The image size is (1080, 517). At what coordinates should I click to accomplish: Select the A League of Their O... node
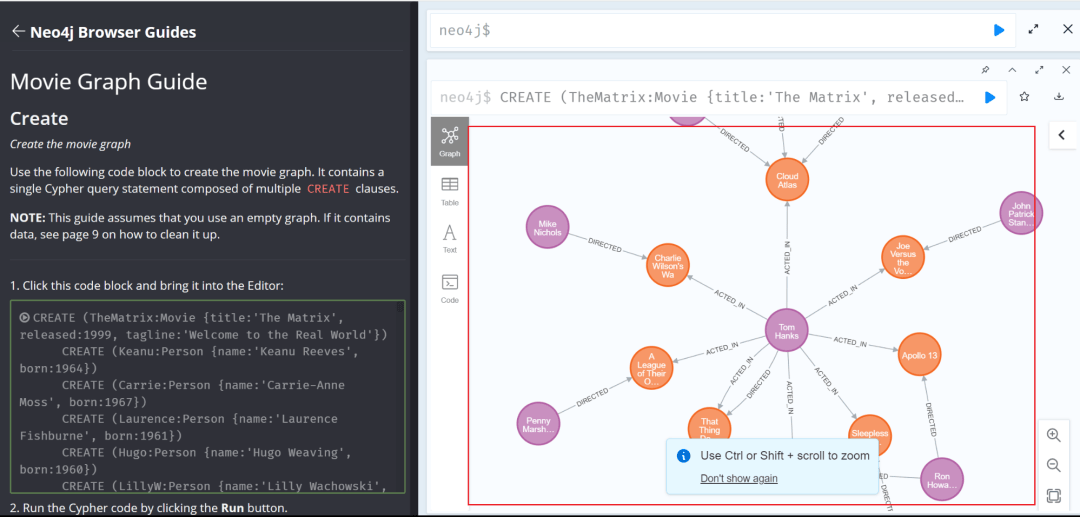click(652, 368)
